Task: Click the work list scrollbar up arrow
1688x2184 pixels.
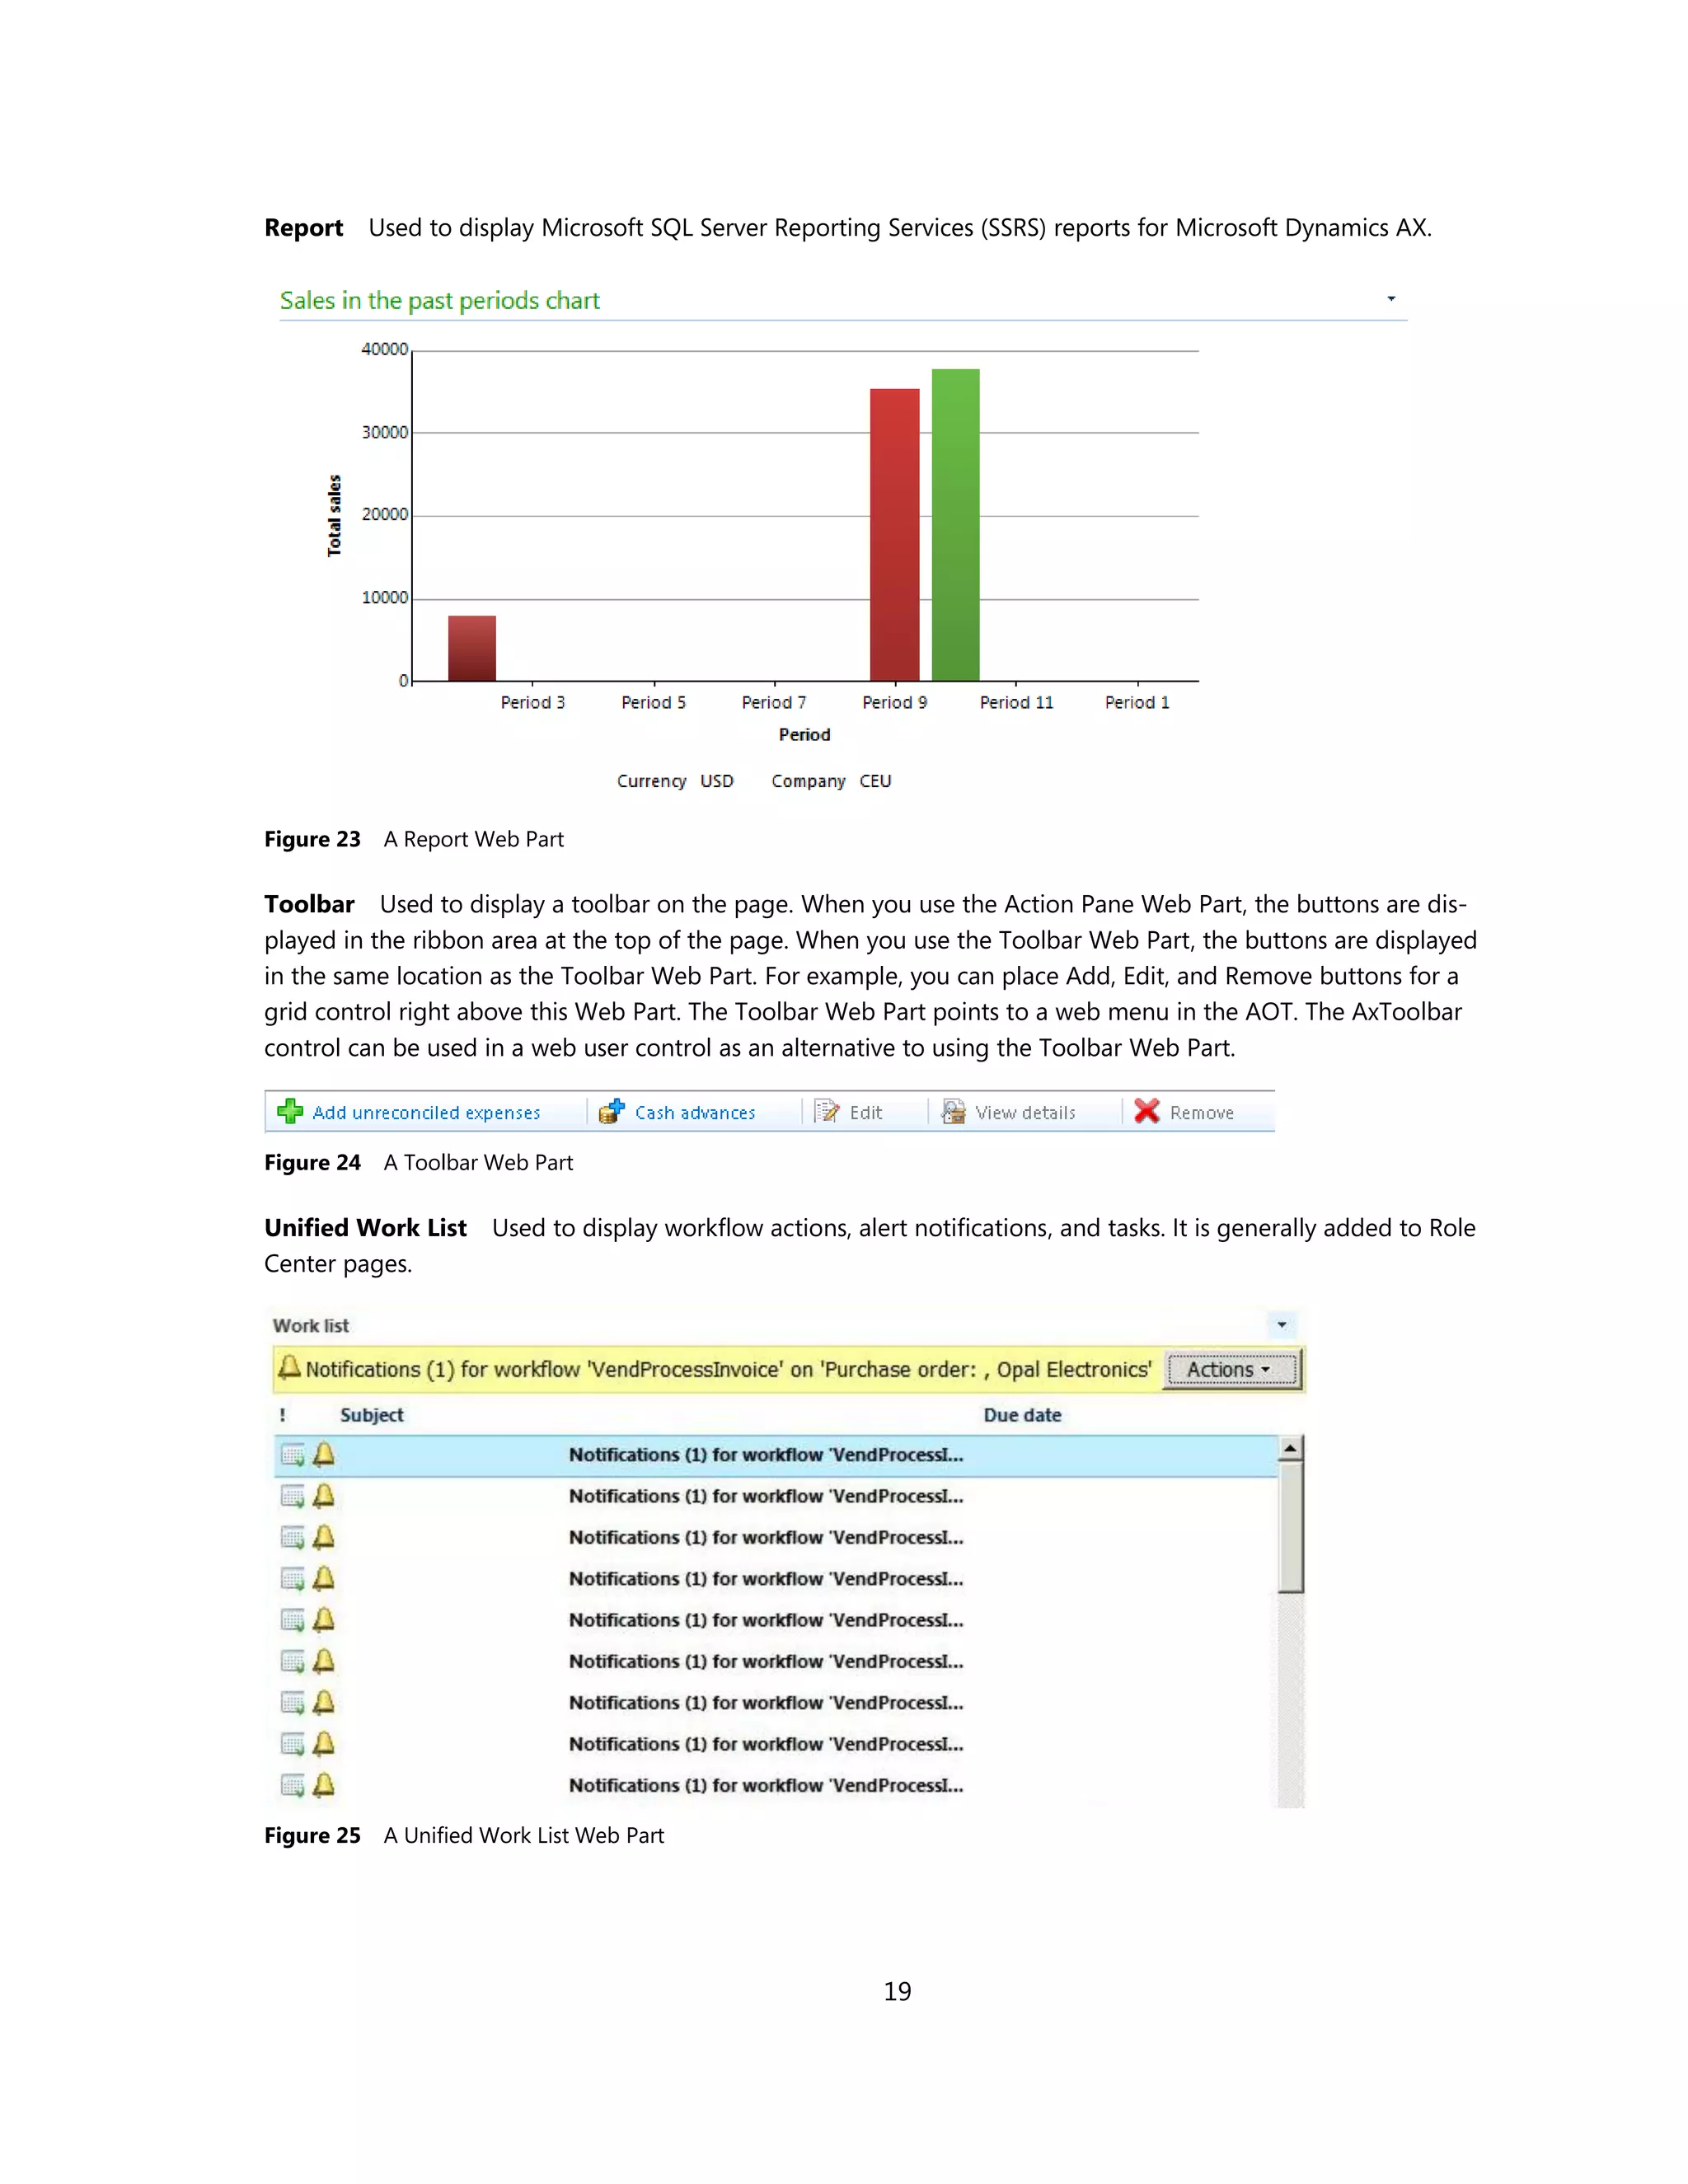Action: click(1290, 1448)
